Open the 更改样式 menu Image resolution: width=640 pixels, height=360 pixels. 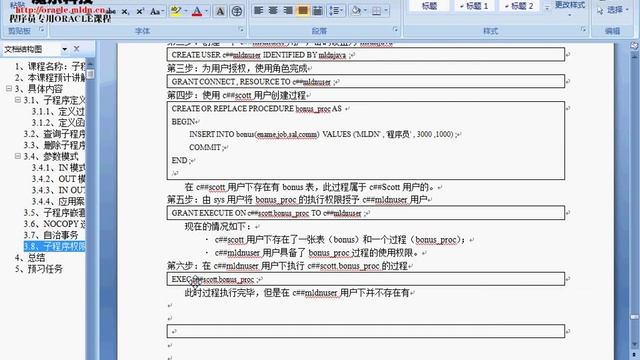[x=570, y=8]
